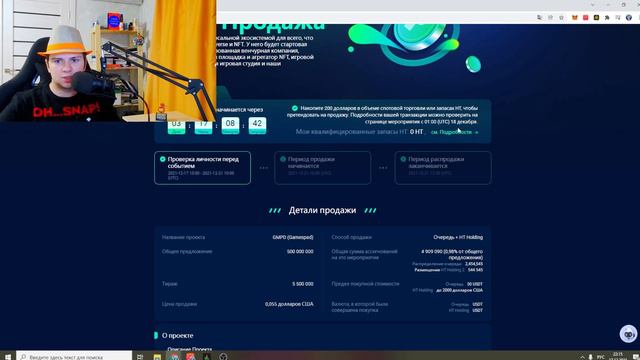Click the '0,055 долларов США' sale price
This screenshot has width=640, height=360.
click(289, 304)
